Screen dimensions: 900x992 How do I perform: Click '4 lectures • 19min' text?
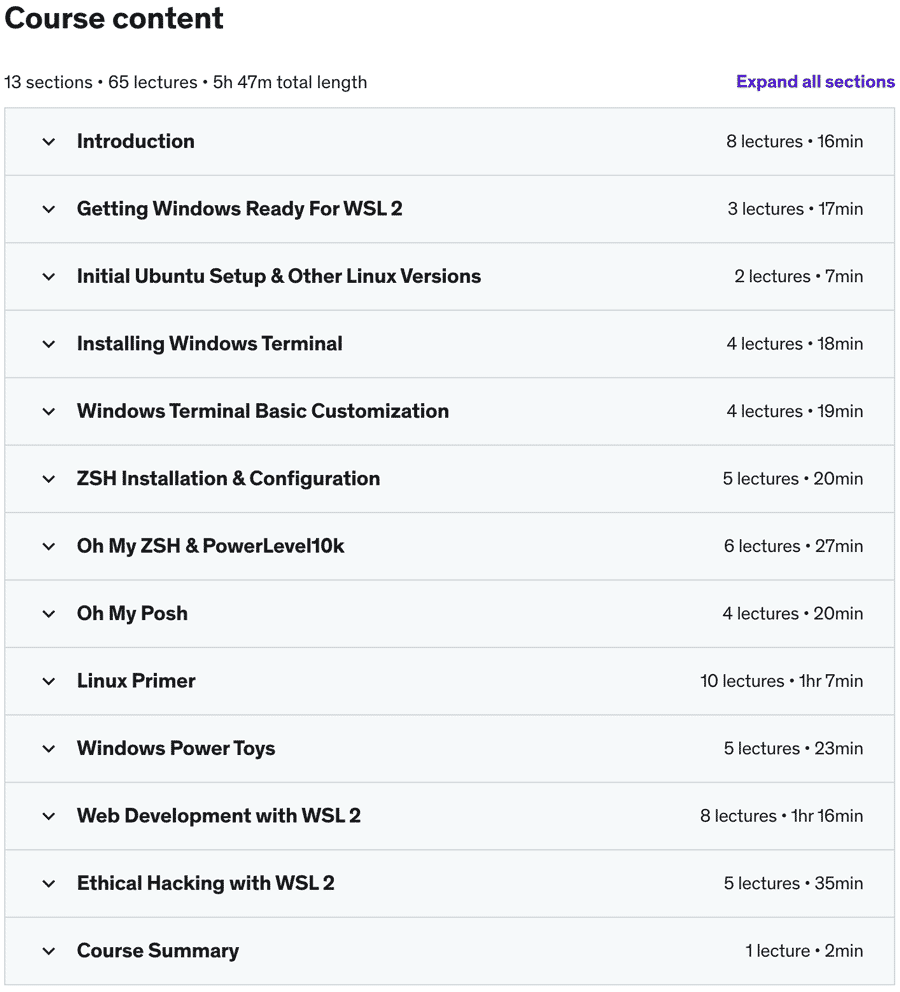point(794,412)
